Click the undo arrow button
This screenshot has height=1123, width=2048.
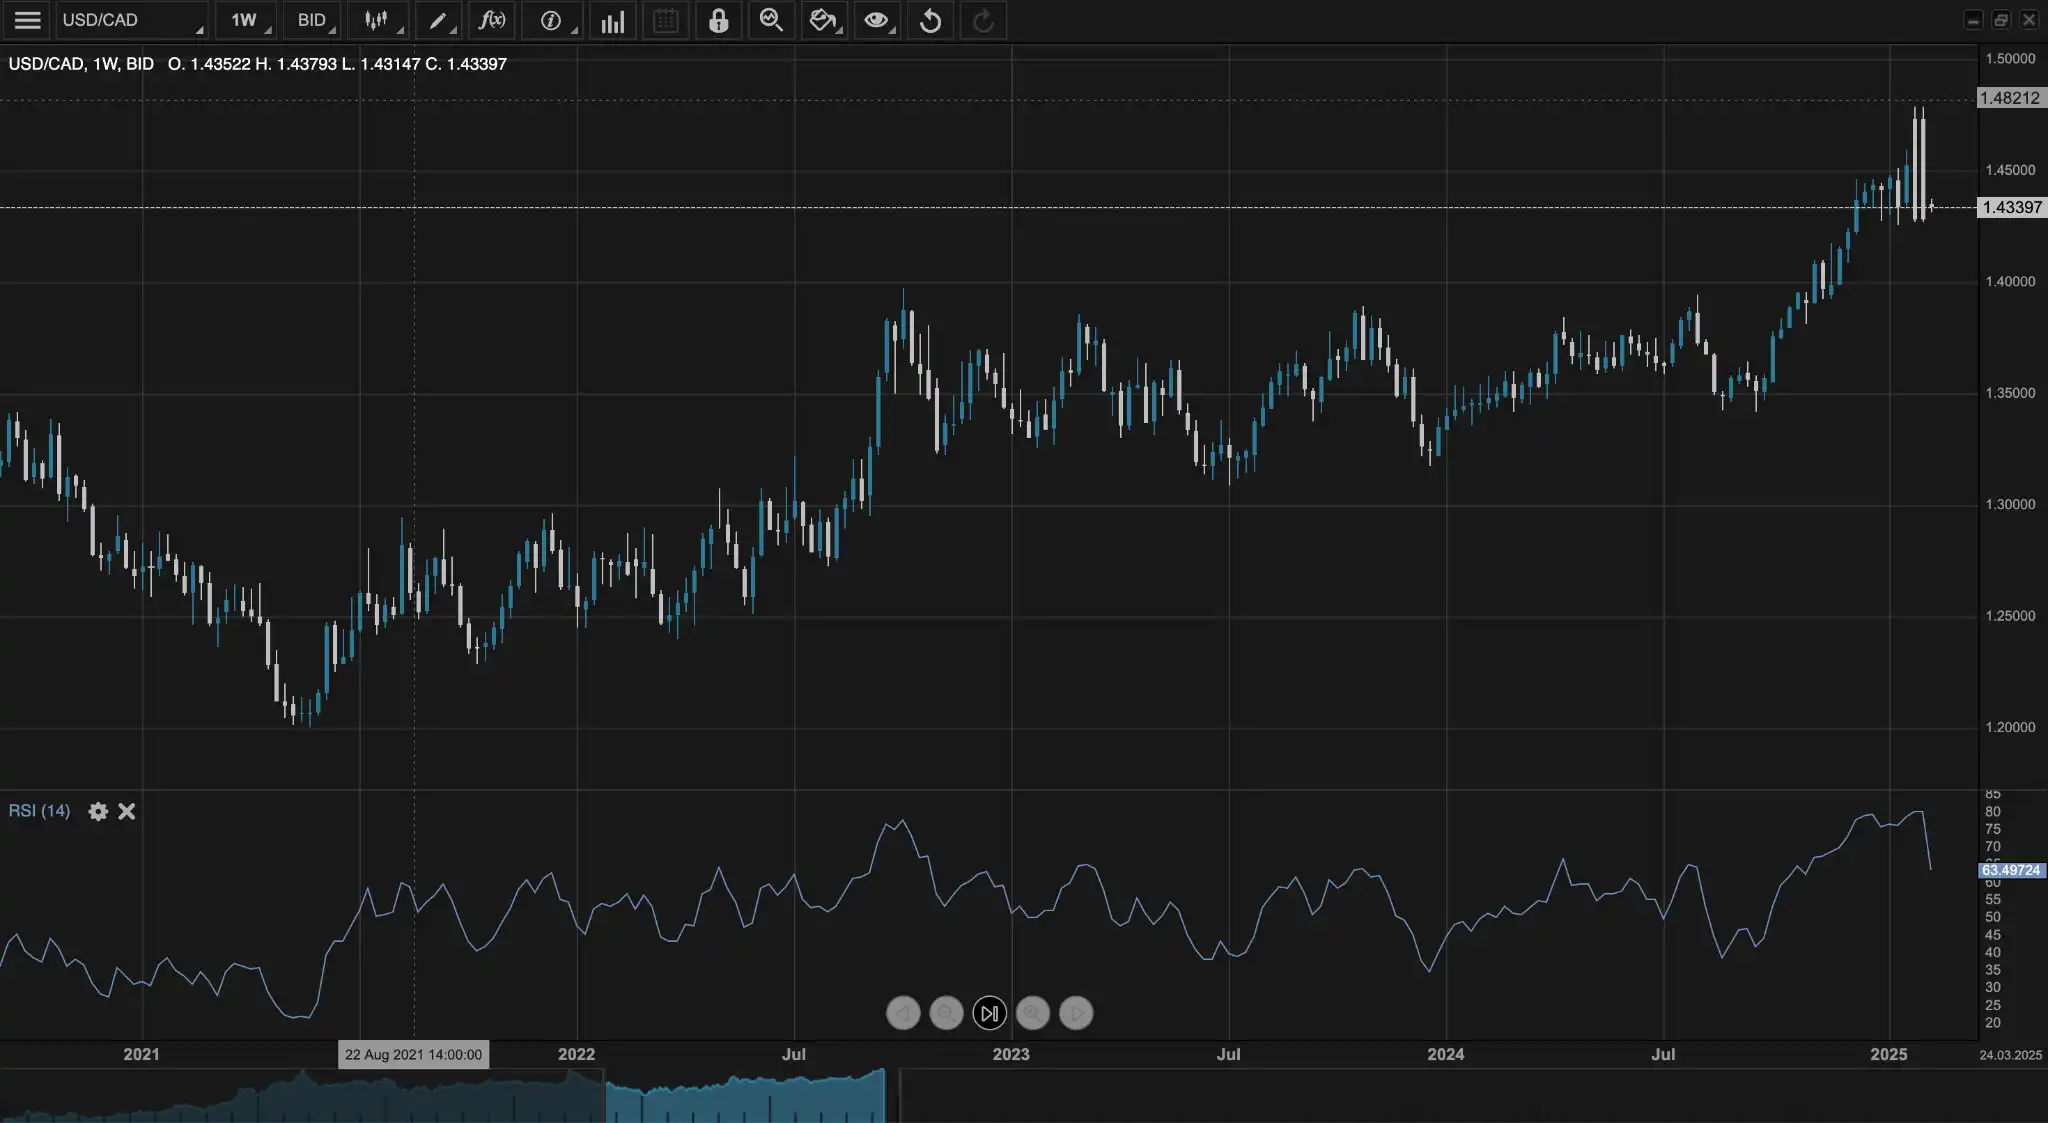[930, 20]
